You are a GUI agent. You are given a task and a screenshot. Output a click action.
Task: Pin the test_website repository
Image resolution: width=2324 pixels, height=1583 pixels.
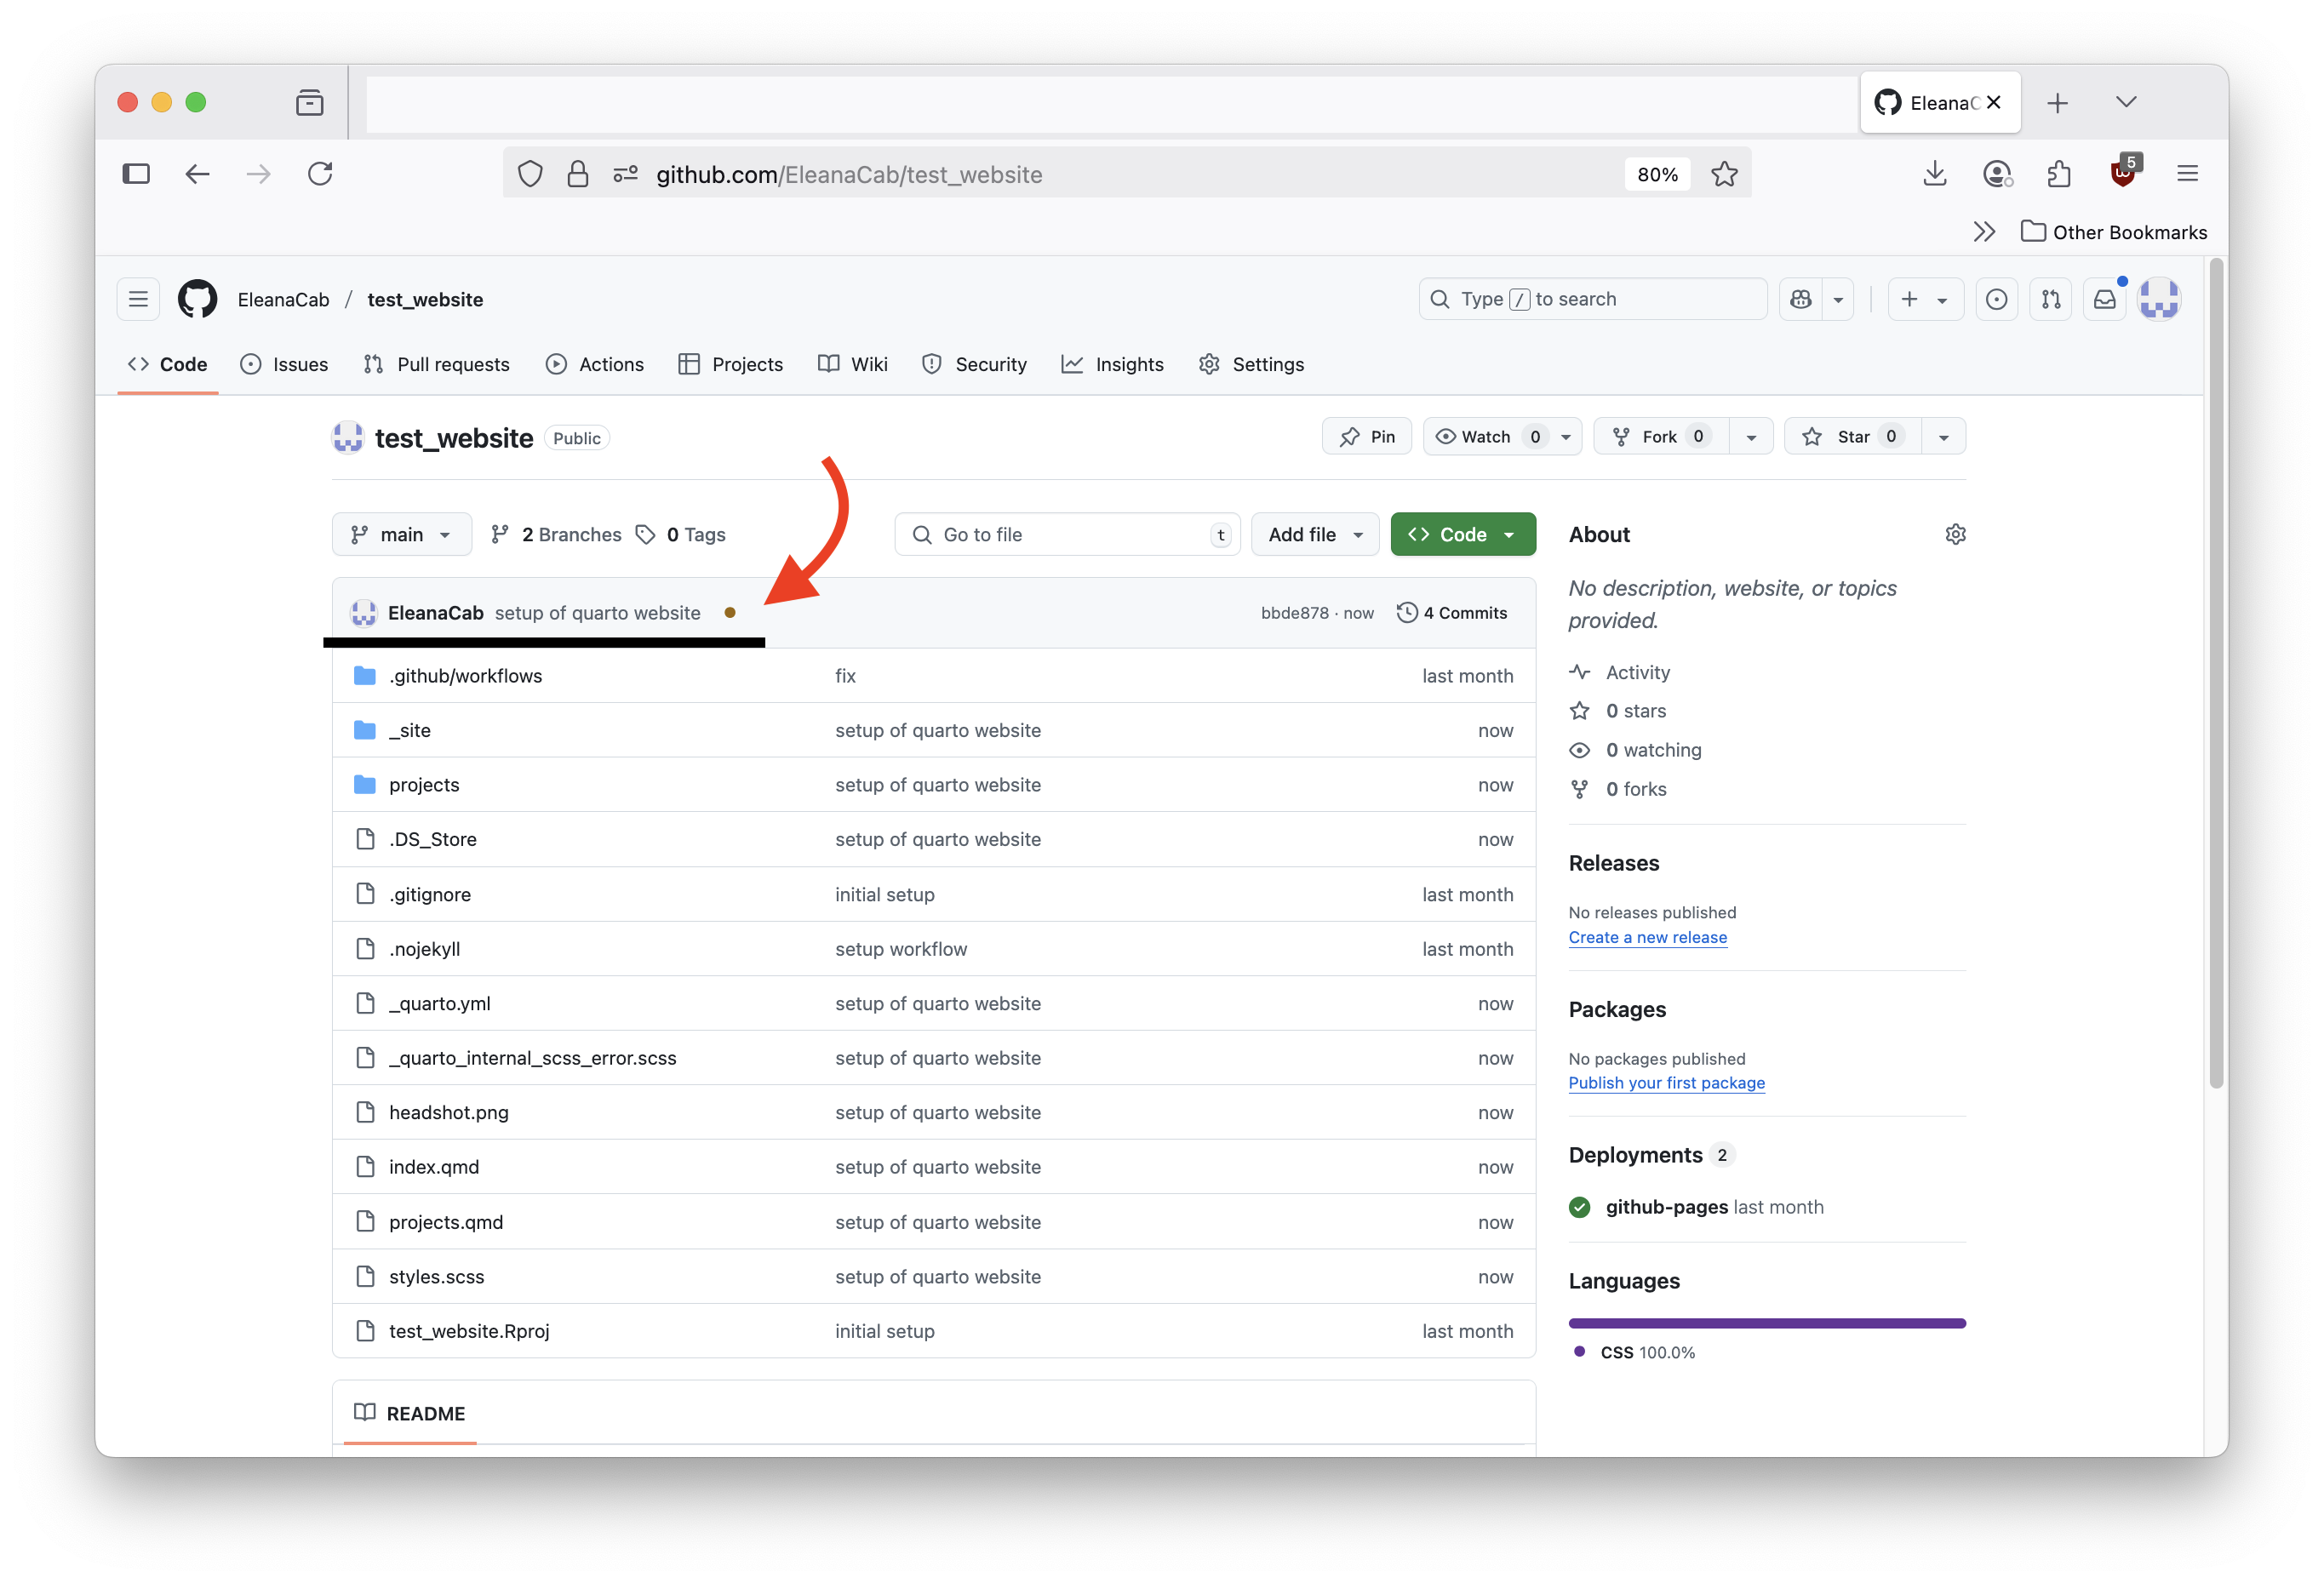click(1366, 436)
